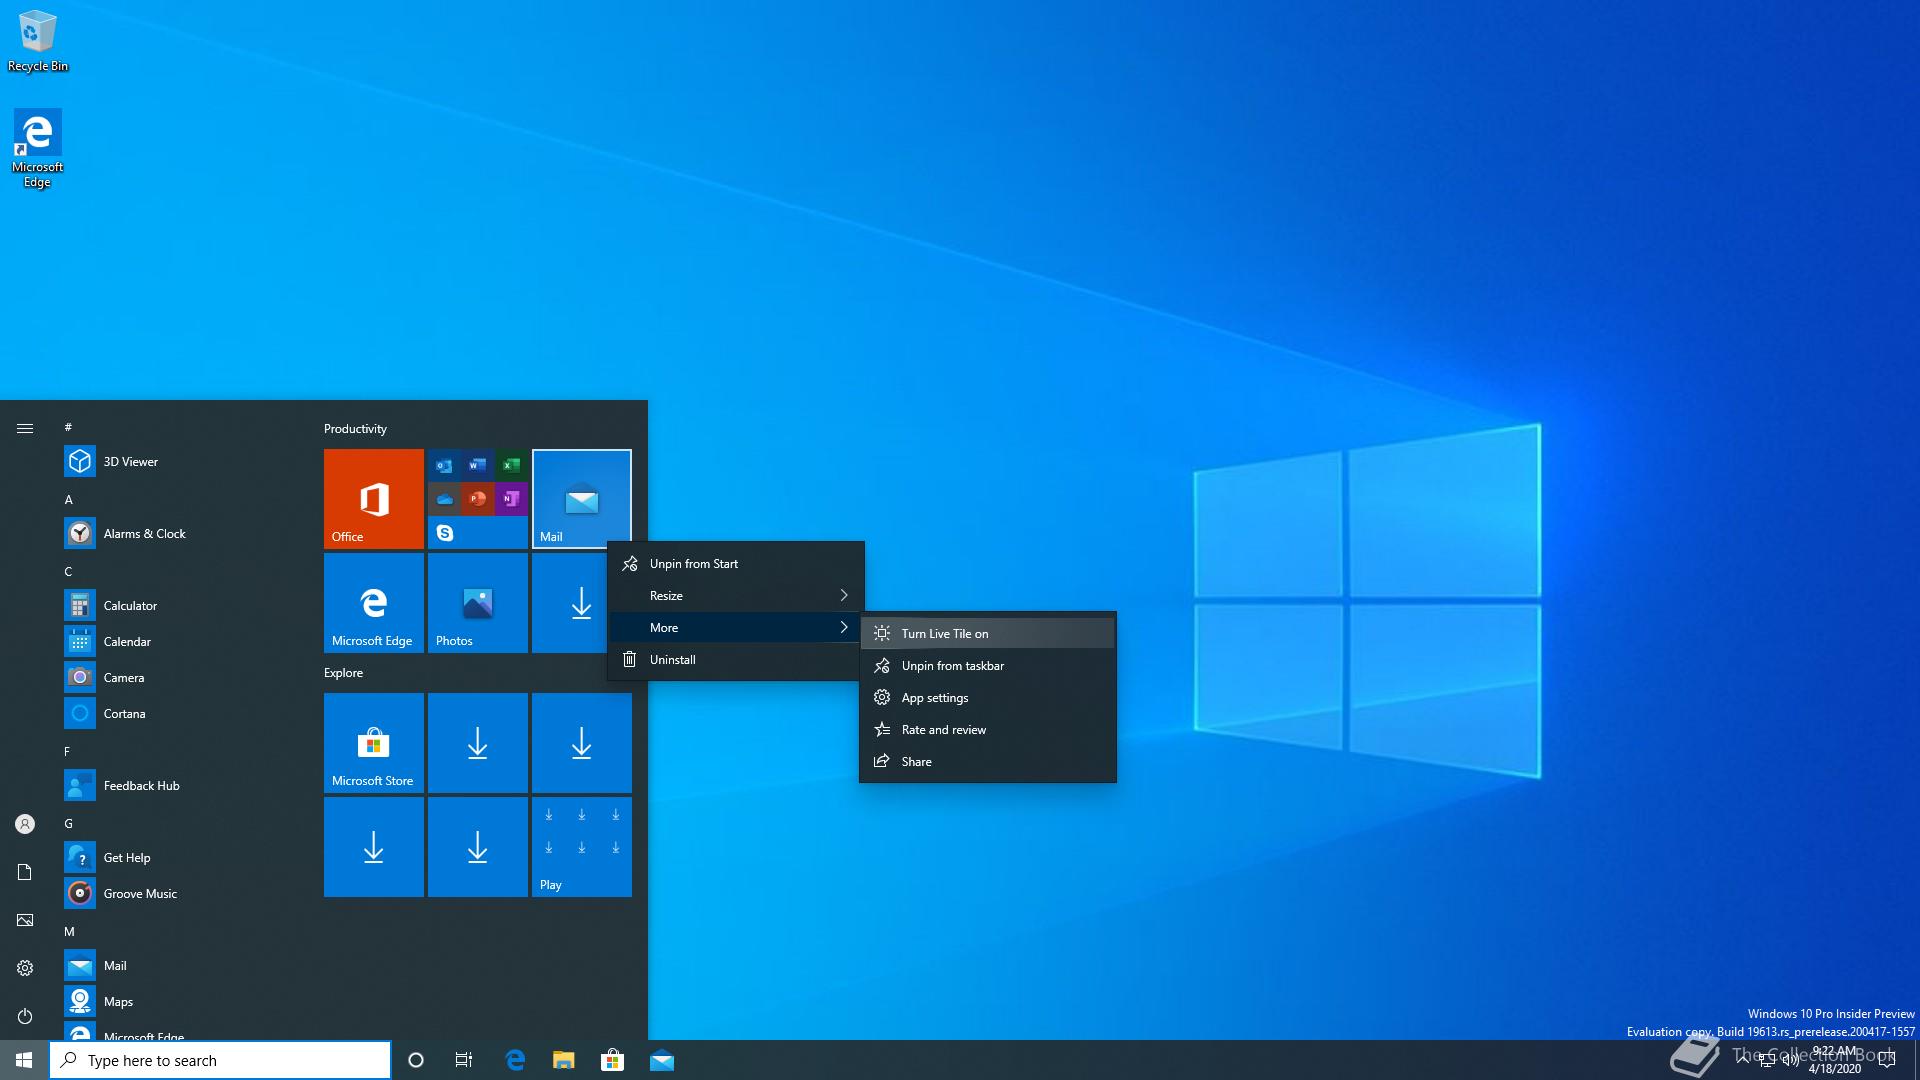Open Cortana circle on the taskbar
The width and height of the screenshot is (1920, 1080).
416,1060
